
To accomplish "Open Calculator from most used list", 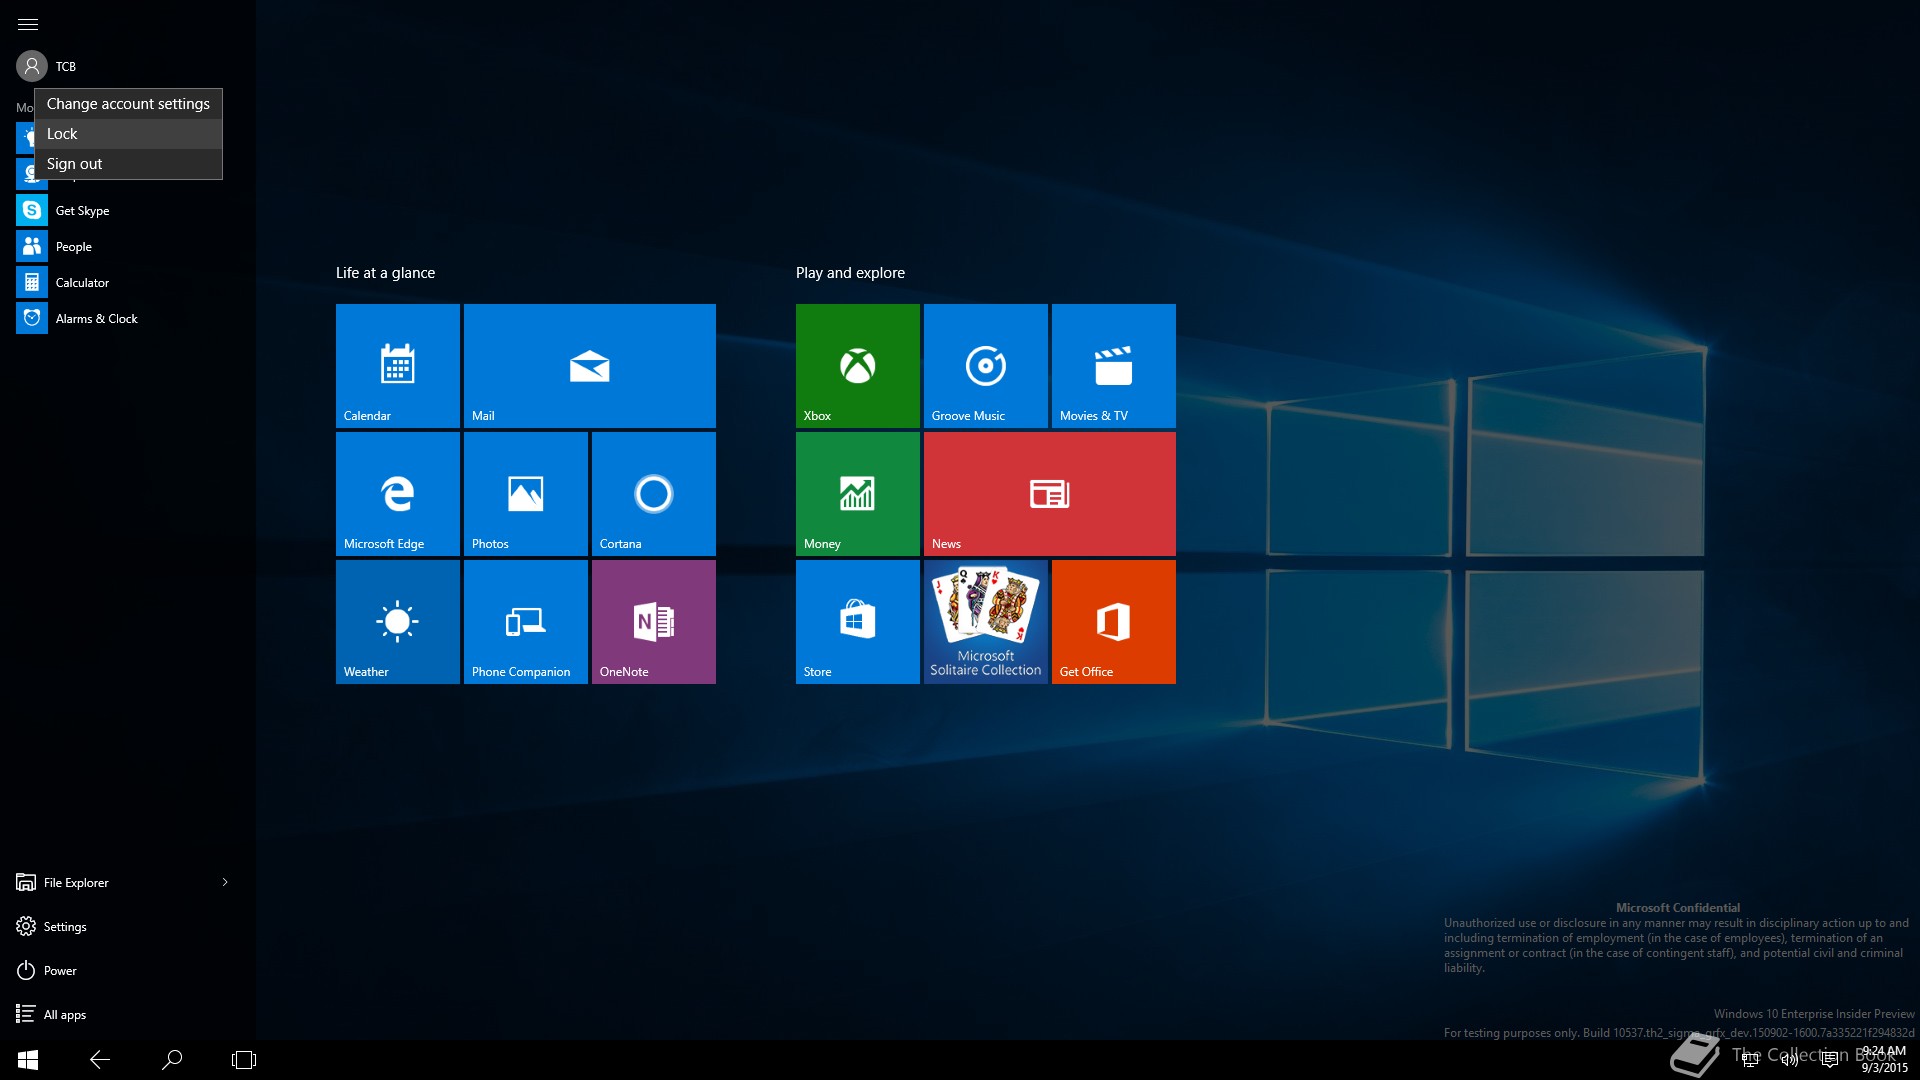I will click(128, 282).
